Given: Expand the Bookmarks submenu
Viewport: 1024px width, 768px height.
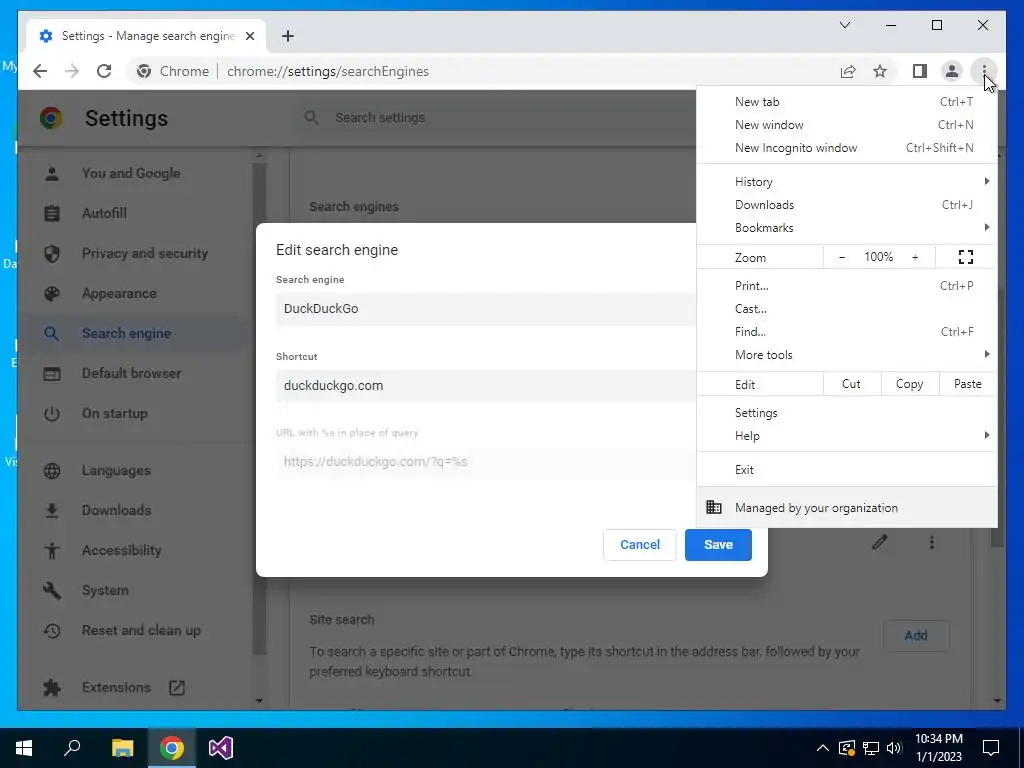Looking at the screenshot, I should pos(847,227).
